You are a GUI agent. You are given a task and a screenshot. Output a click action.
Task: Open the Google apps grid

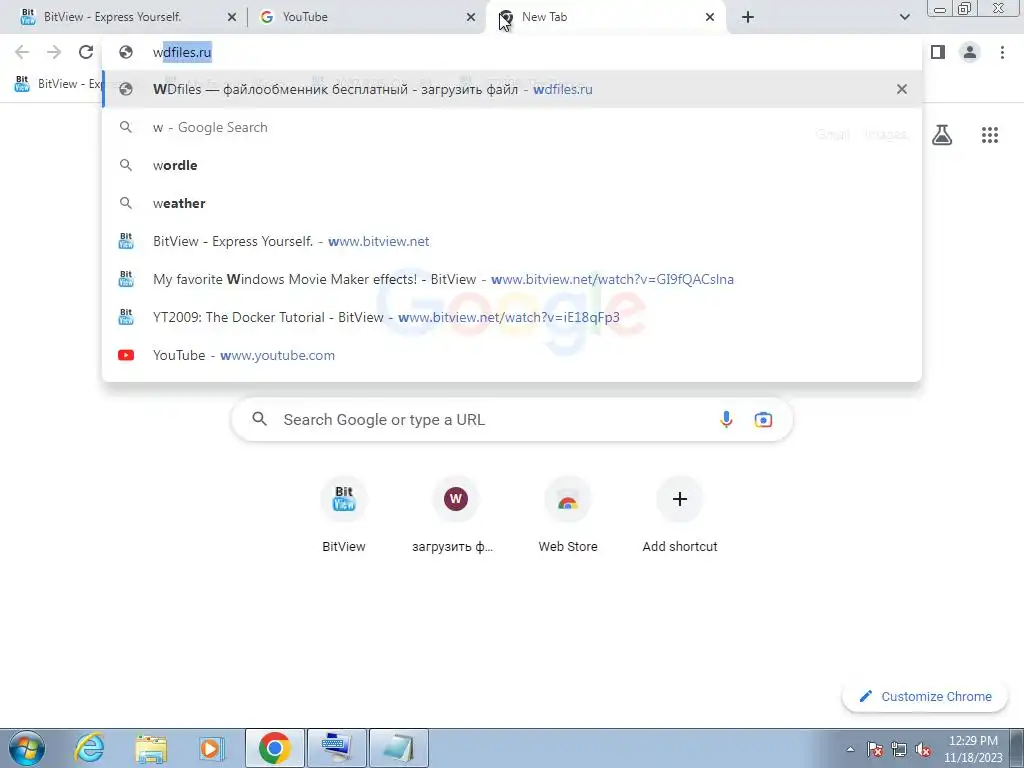click(989, 135)
